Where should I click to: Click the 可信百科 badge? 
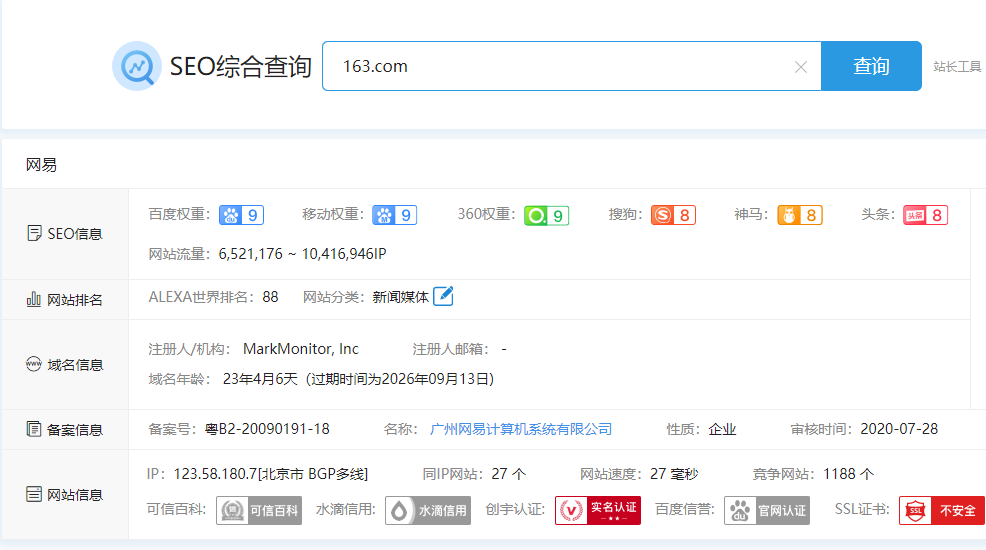[259, 510]
